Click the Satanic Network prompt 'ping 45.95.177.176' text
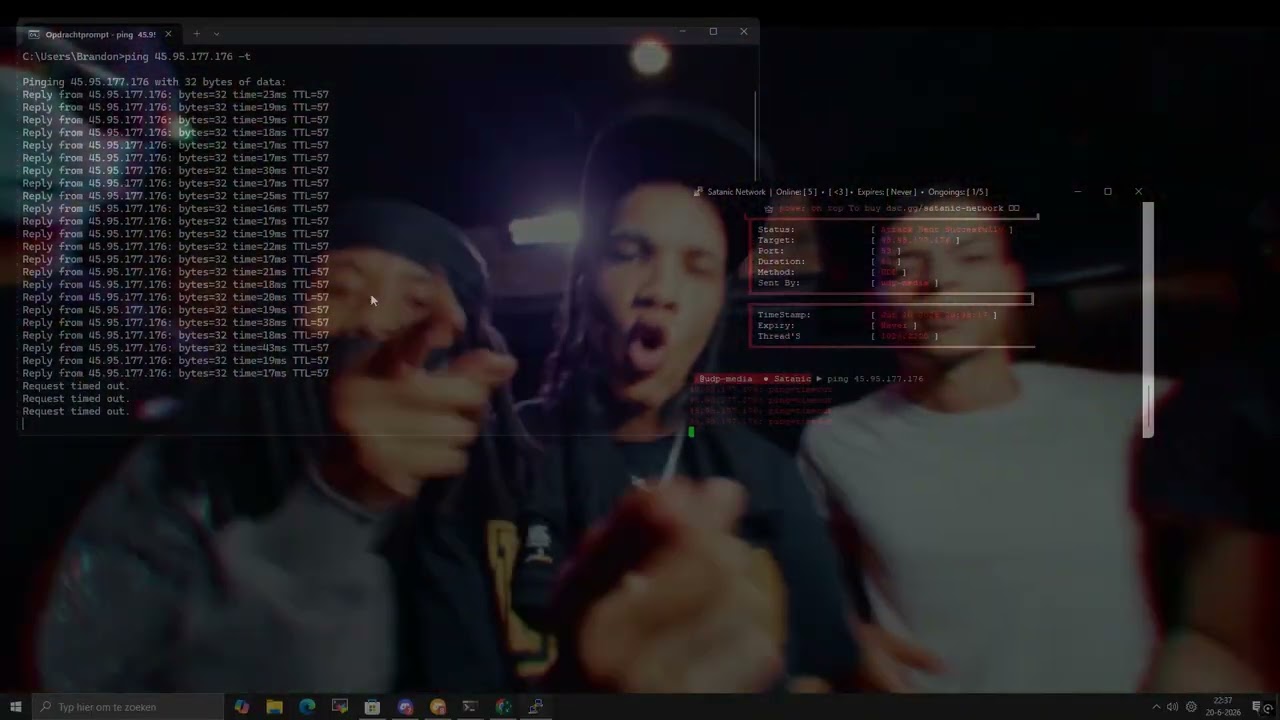Viewport: 1280px width, 720px height. pyautogui.click(x=875, y=379)
